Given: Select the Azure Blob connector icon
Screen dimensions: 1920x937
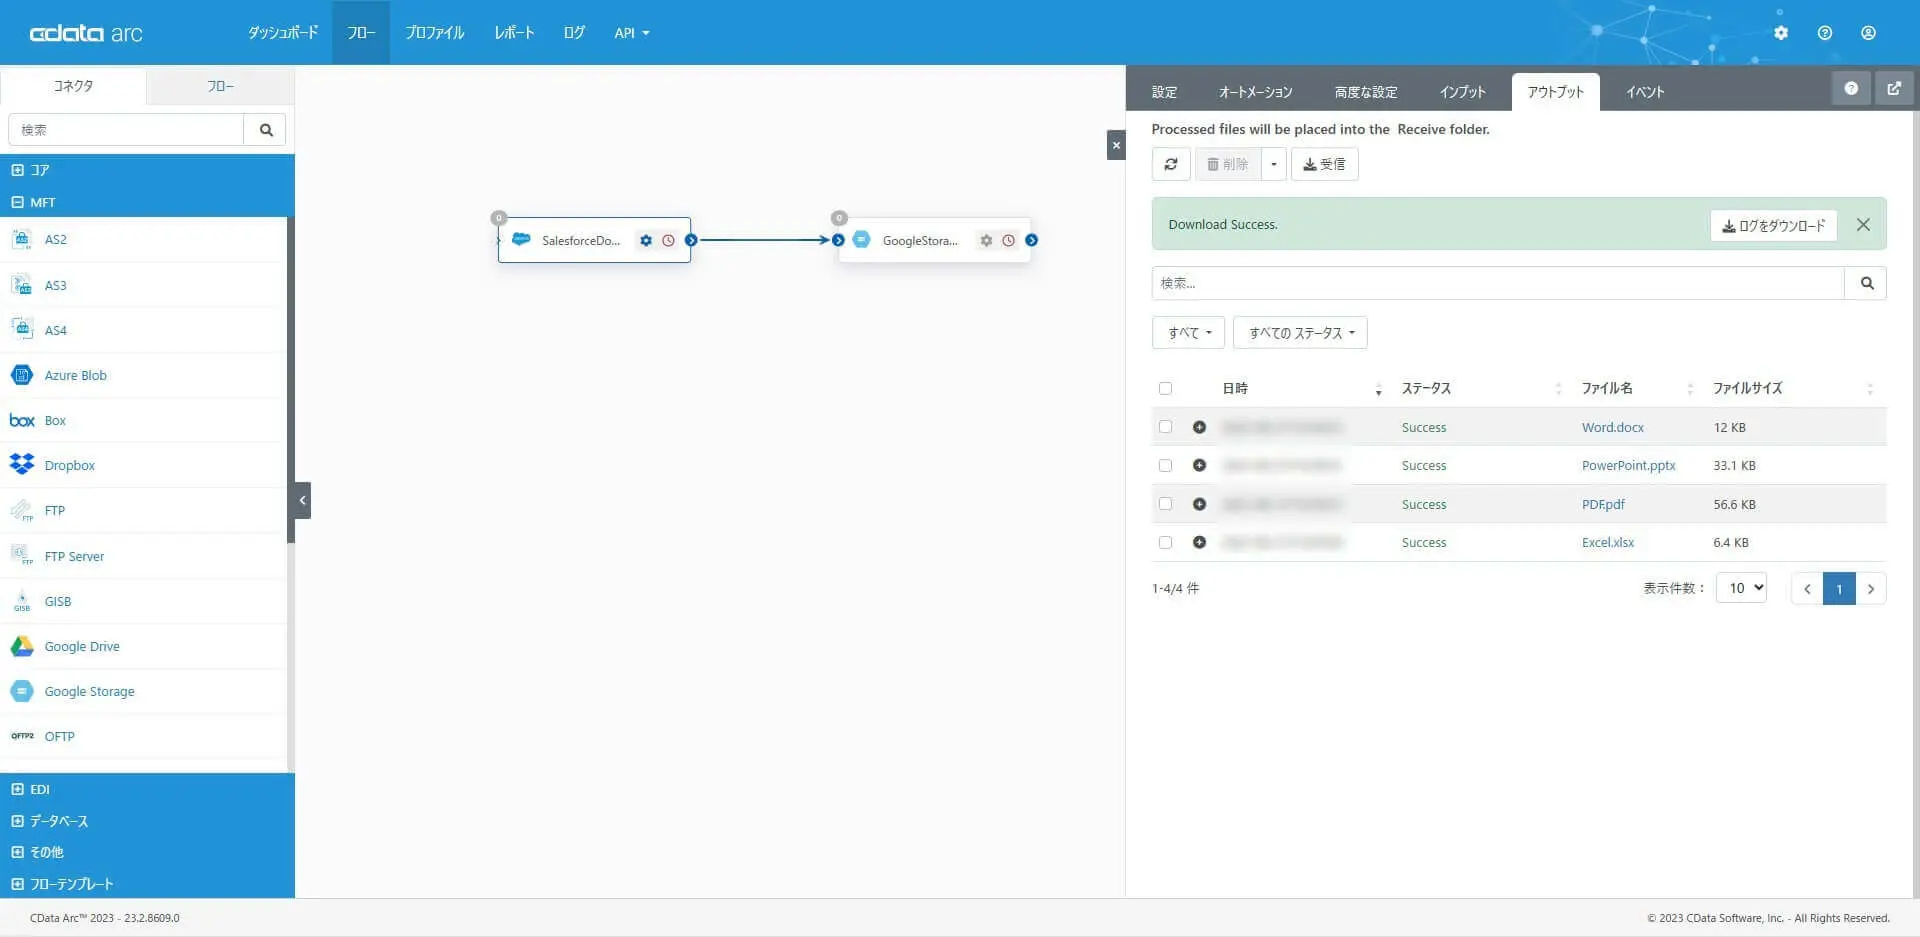Looking at the screenshot, I should coord(22,375).
